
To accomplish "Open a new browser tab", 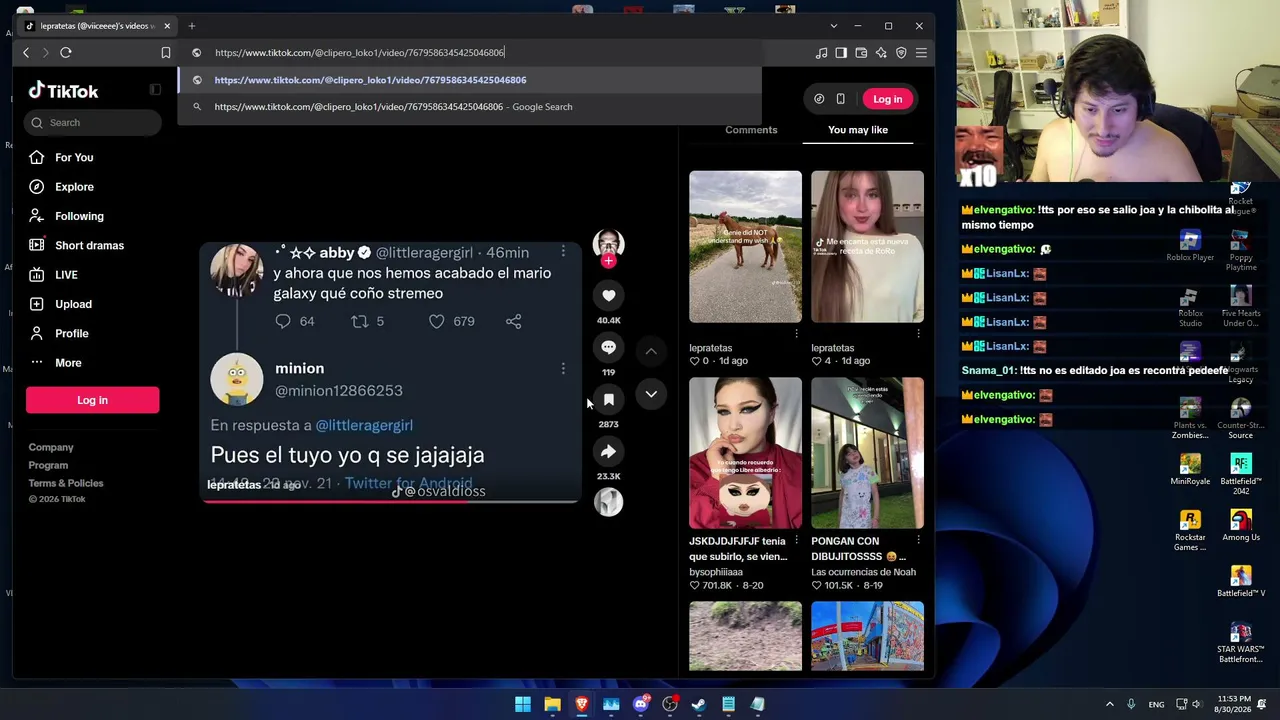I will pos(192,26).
